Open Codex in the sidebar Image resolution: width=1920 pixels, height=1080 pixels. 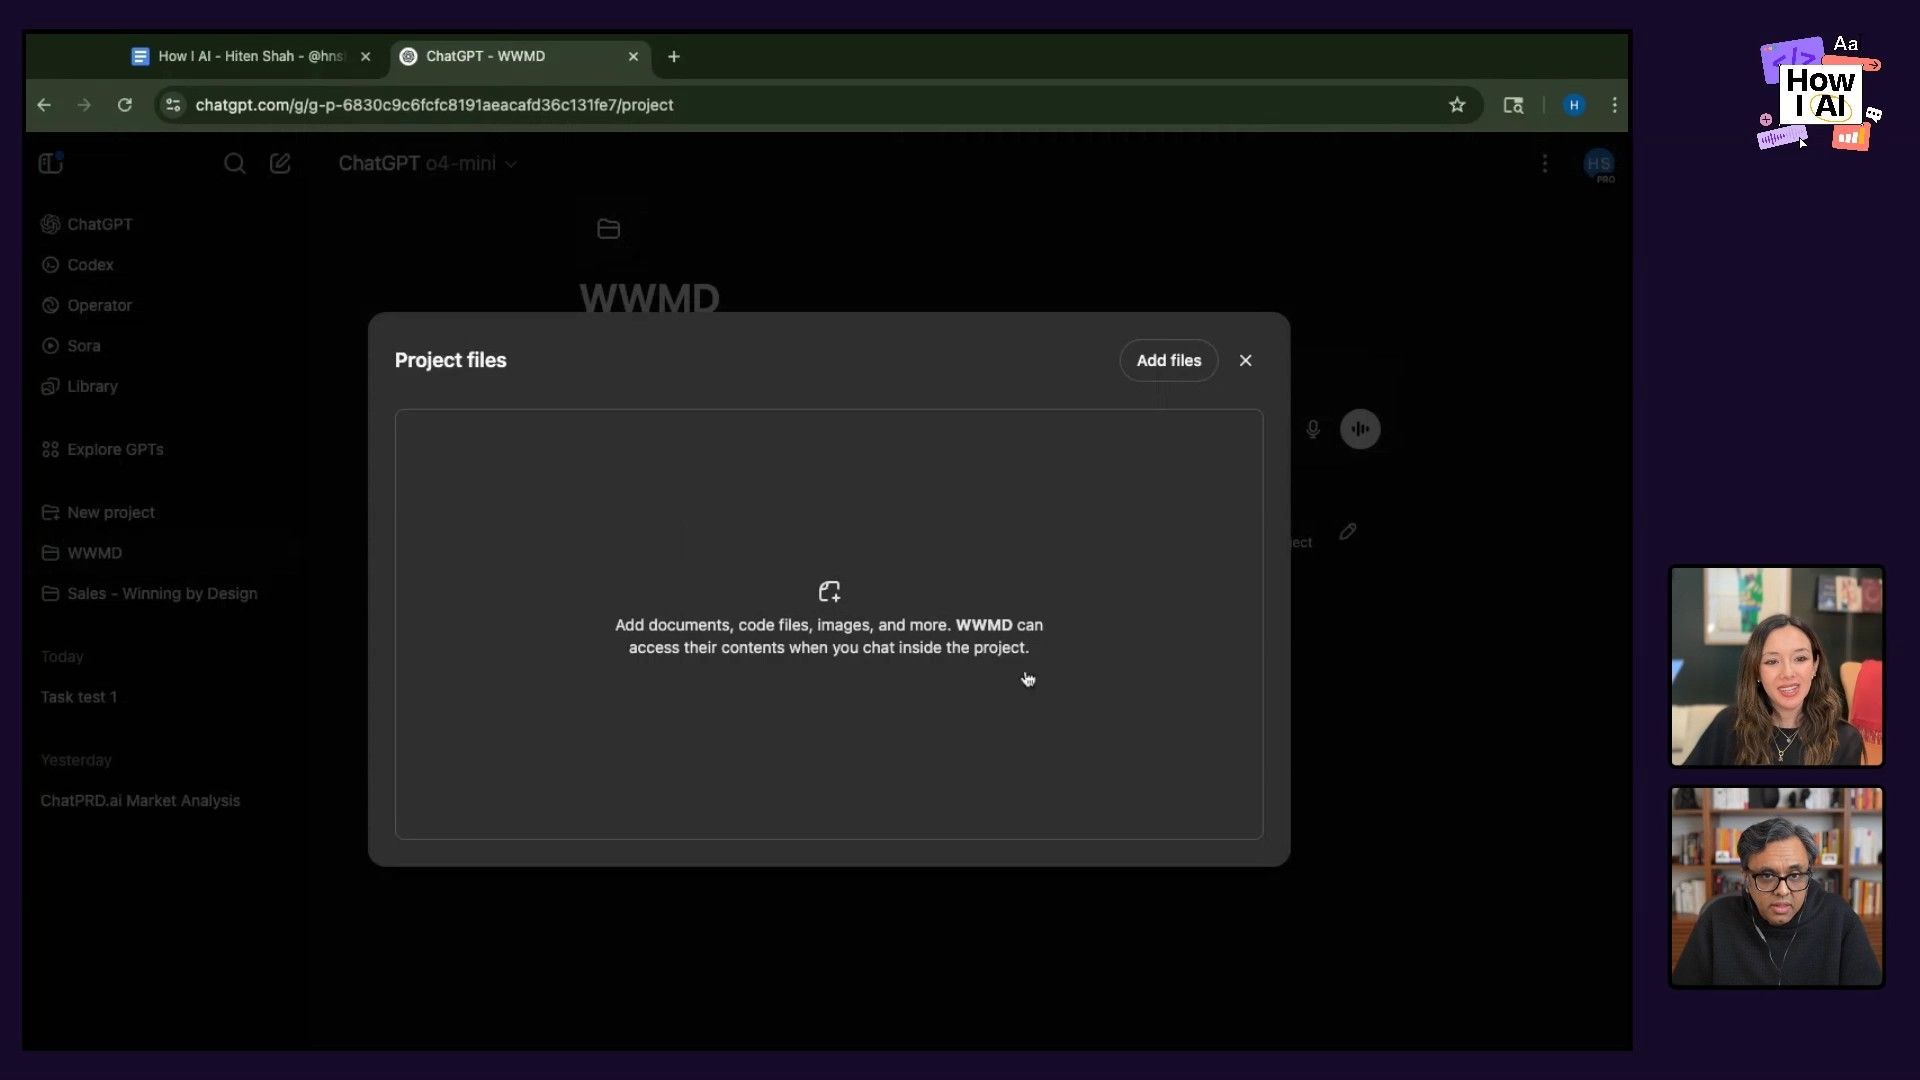(77, 265)
